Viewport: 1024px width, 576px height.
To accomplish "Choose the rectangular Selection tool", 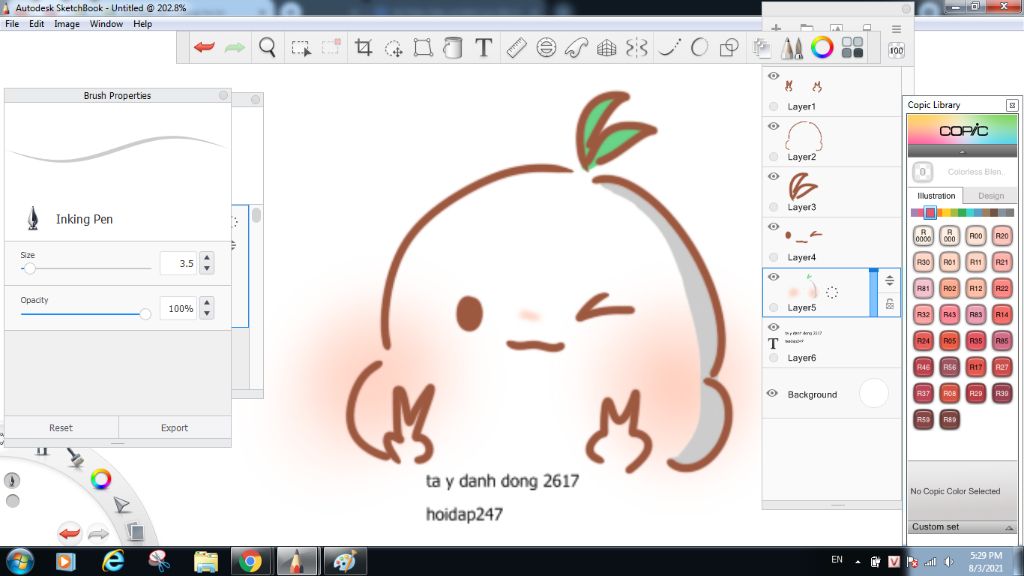I will [301, 48].
